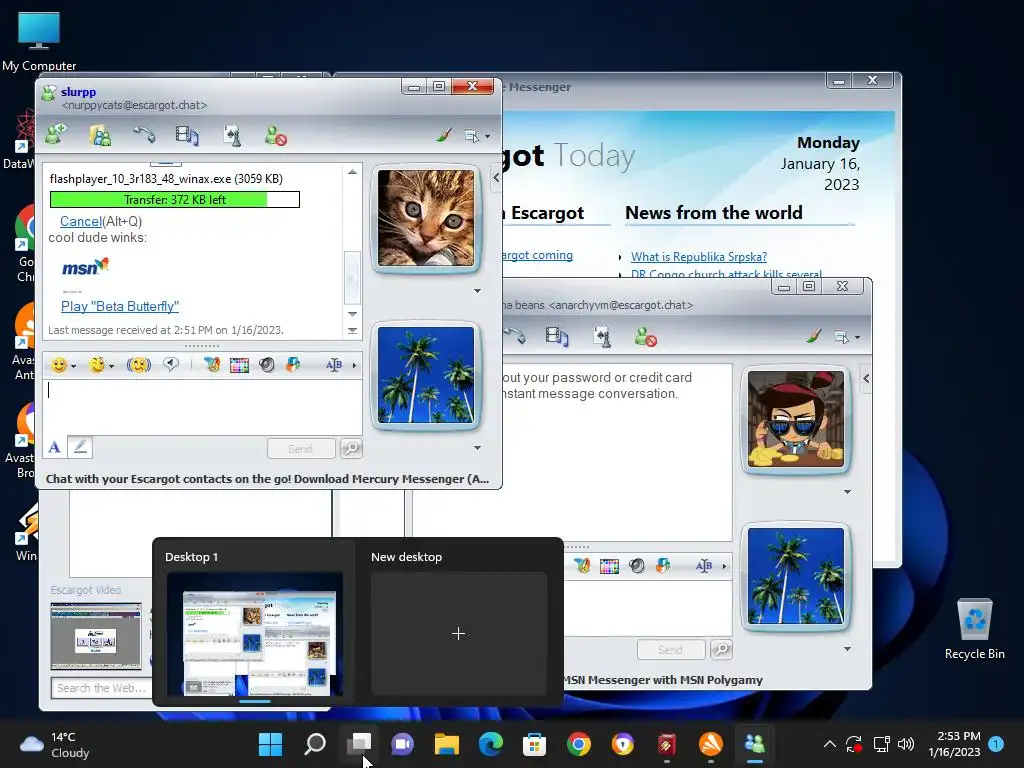1024x768 pixels.
Task: Start video call in anarchyvm chat window
Action: click(x=556, y=336)
